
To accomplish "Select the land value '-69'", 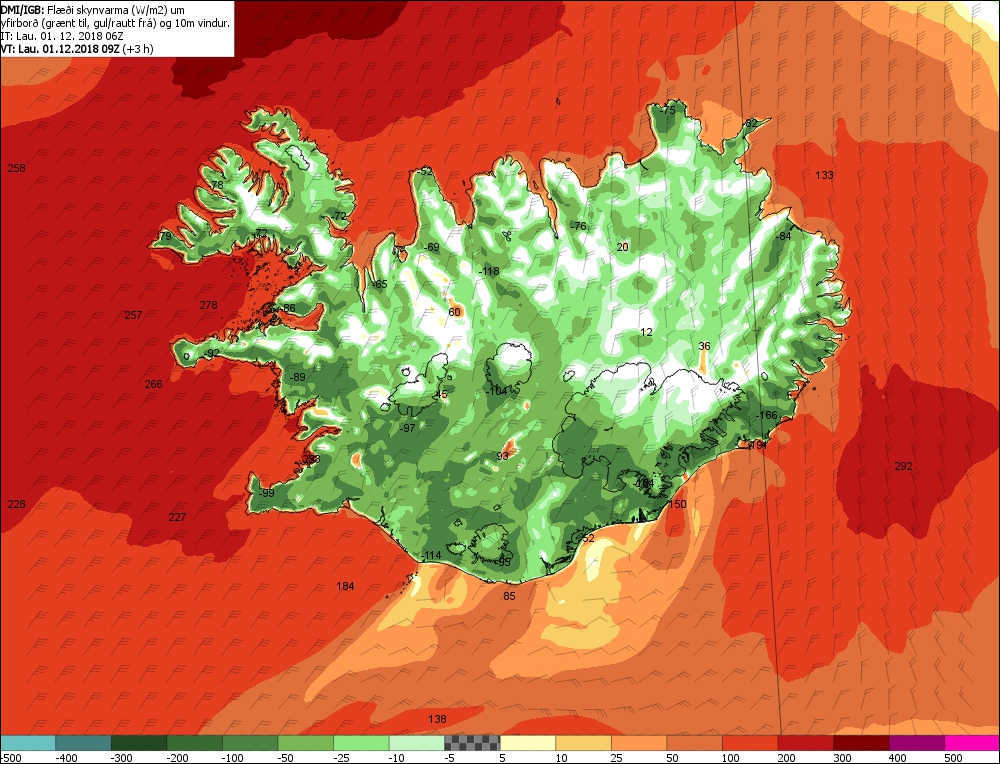I will [432, 247].
